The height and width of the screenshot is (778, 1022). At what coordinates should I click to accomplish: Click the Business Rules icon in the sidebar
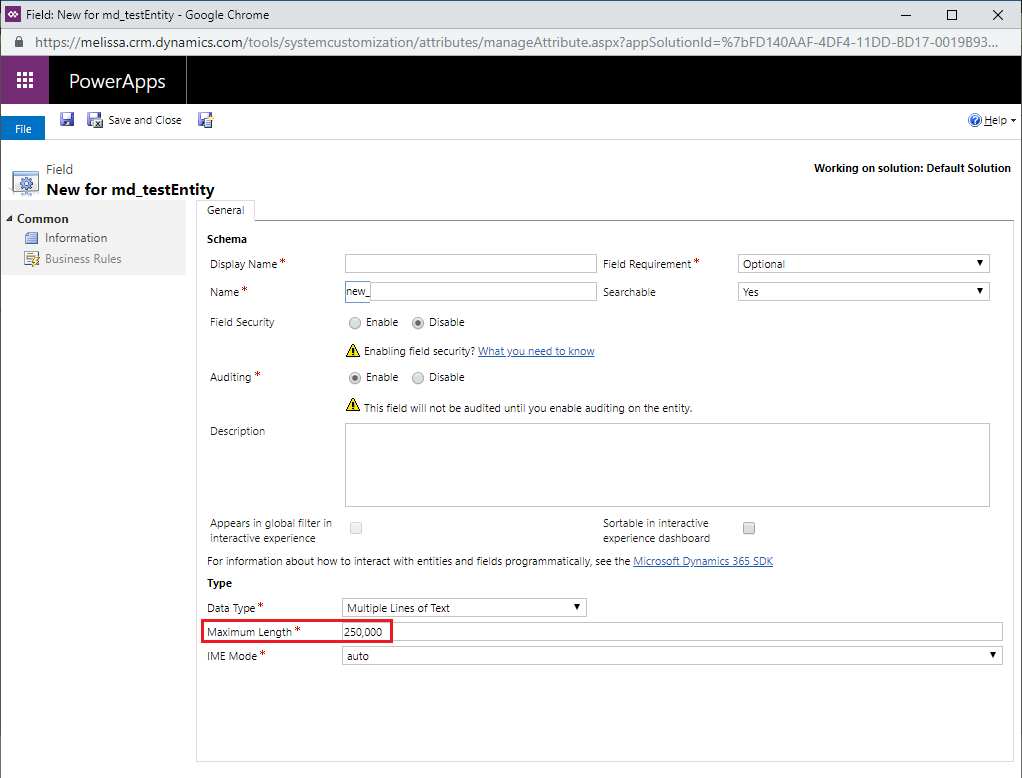pos(31,259)
